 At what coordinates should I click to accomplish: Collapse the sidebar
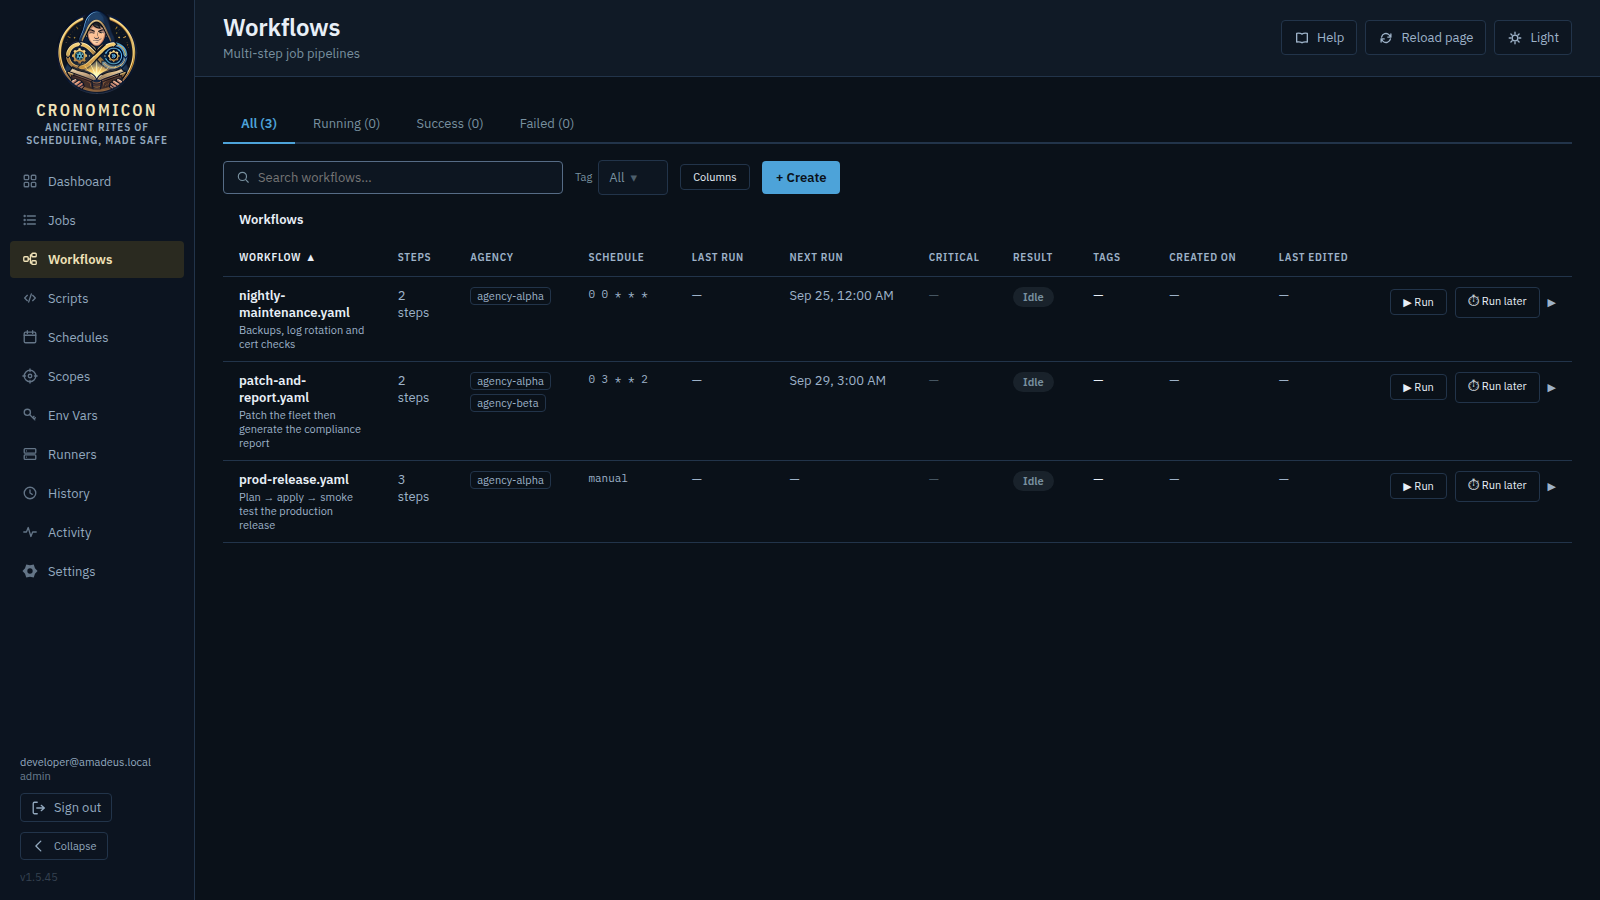(x=64, y=846)
